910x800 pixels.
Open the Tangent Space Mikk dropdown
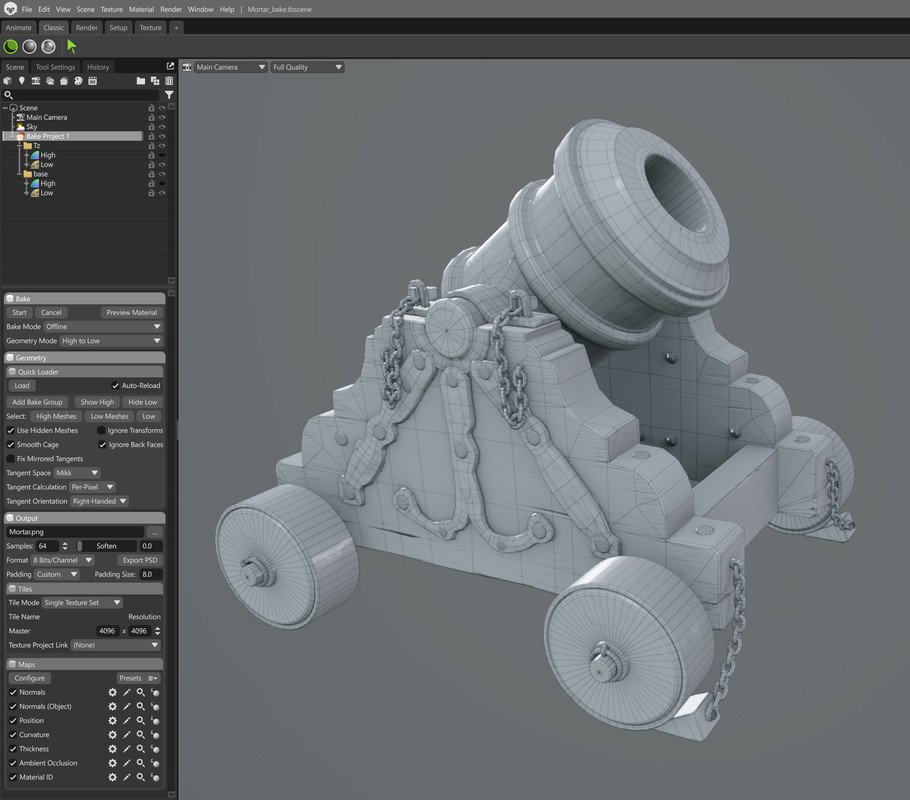coord(77,473)
